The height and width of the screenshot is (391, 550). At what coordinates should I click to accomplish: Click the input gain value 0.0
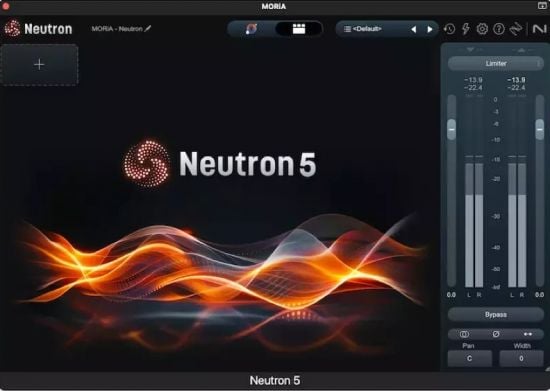pos(451,295)
